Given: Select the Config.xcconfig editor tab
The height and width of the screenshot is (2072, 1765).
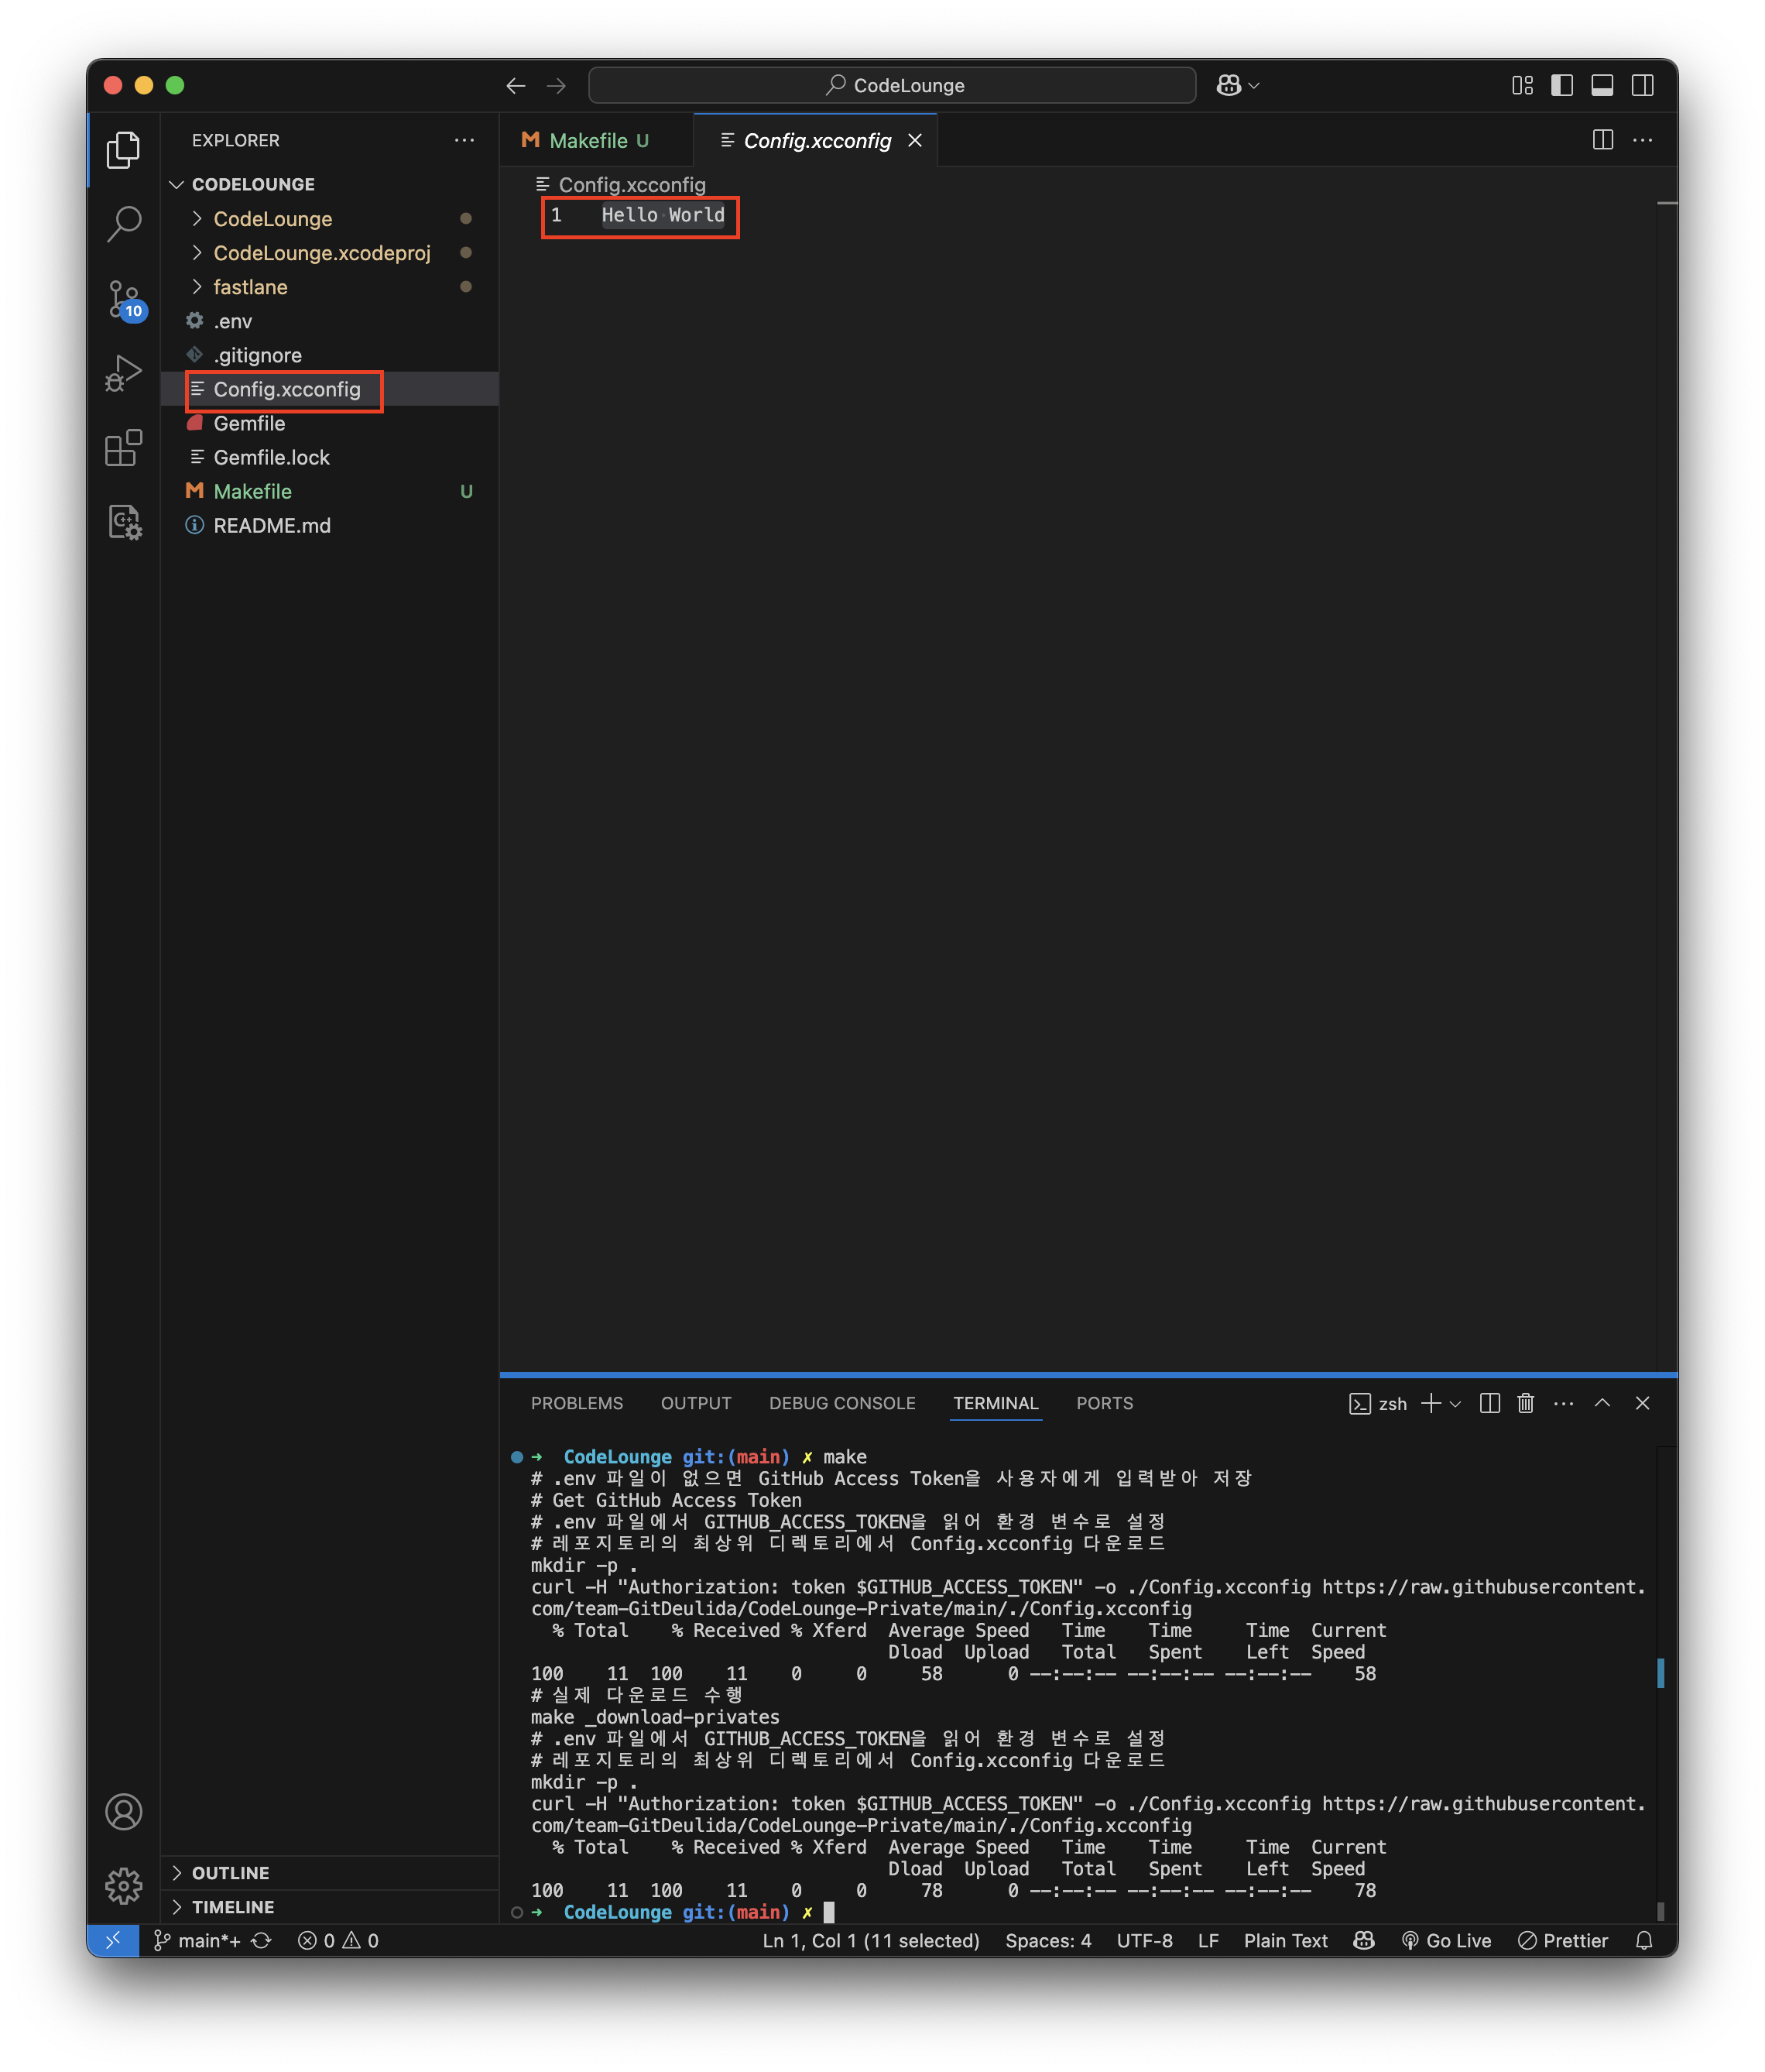Looking at the screenshot, I should pos(816,141).
